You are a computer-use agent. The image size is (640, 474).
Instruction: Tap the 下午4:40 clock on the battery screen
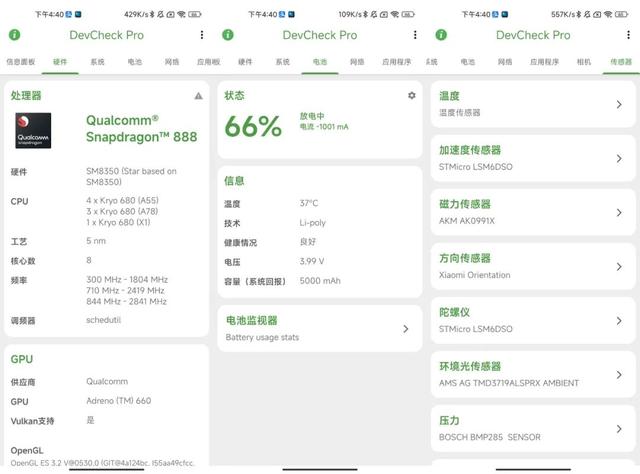tap(263, 14)
